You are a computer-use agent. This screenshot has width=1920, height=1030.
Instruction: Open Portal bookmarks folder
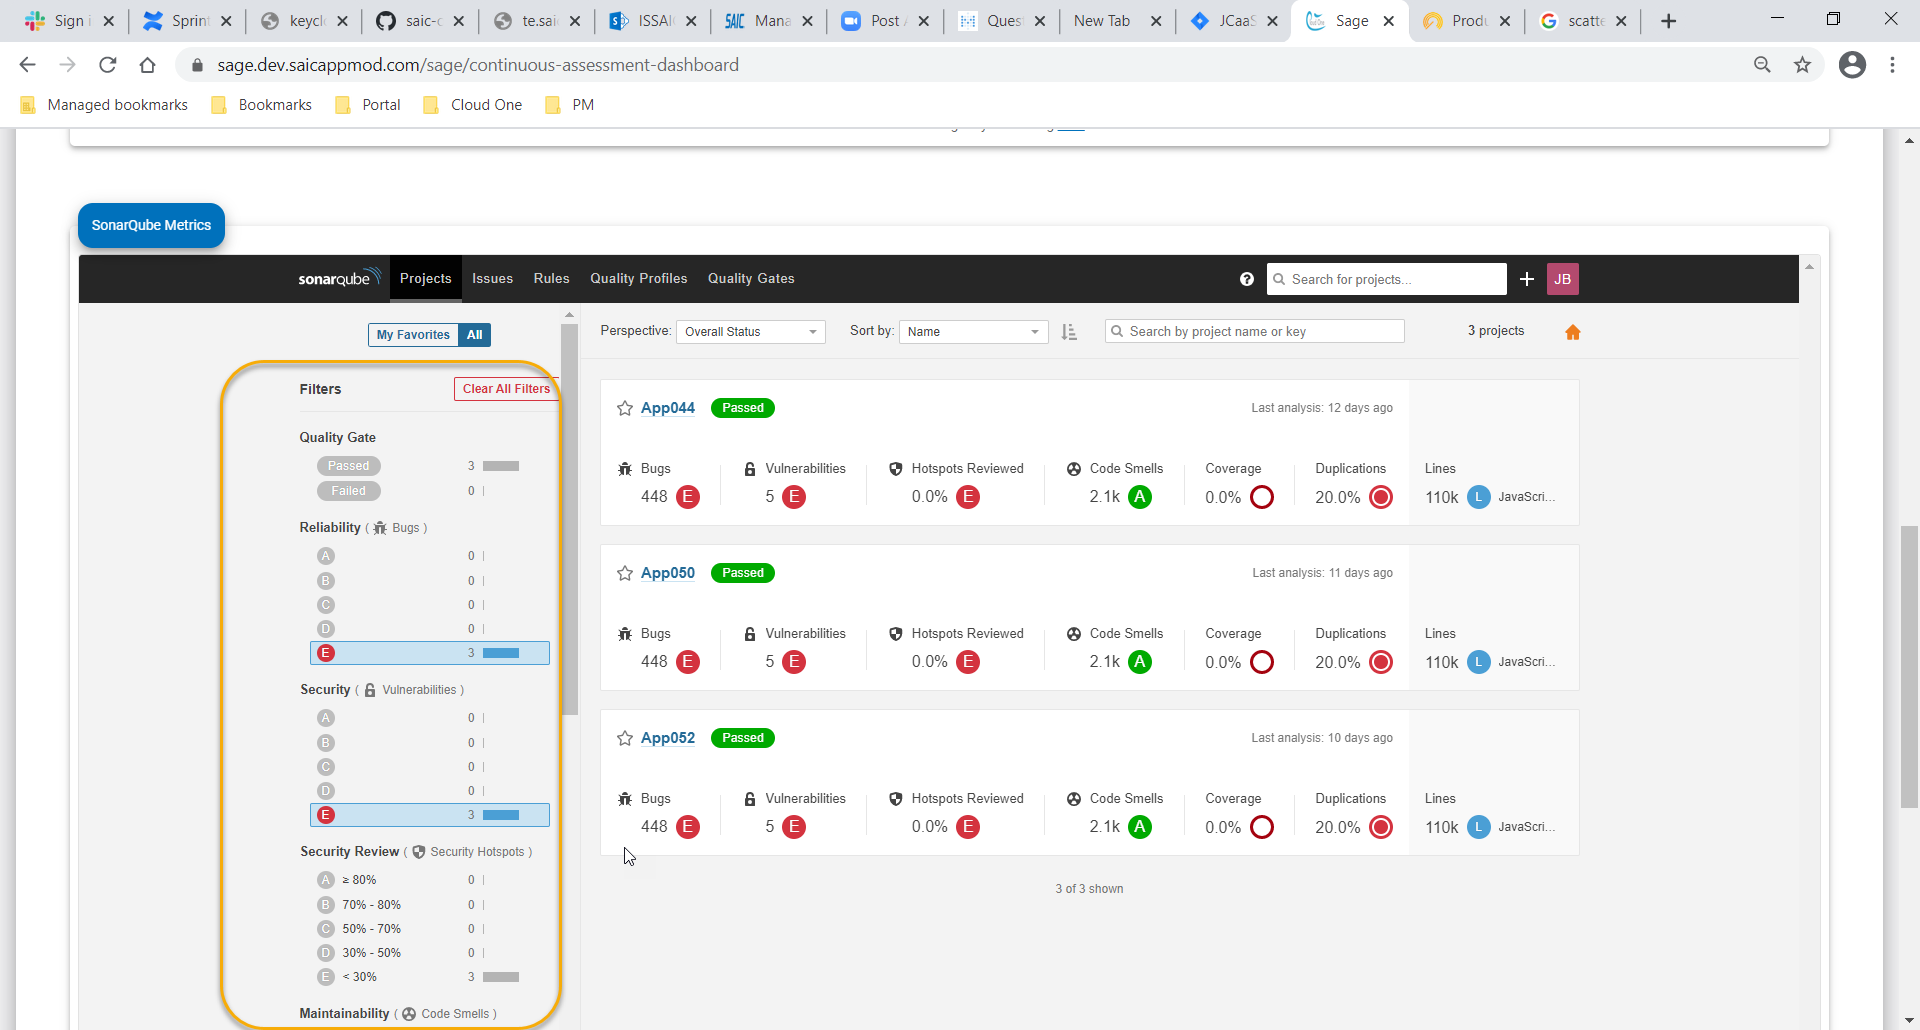(368, 105)
